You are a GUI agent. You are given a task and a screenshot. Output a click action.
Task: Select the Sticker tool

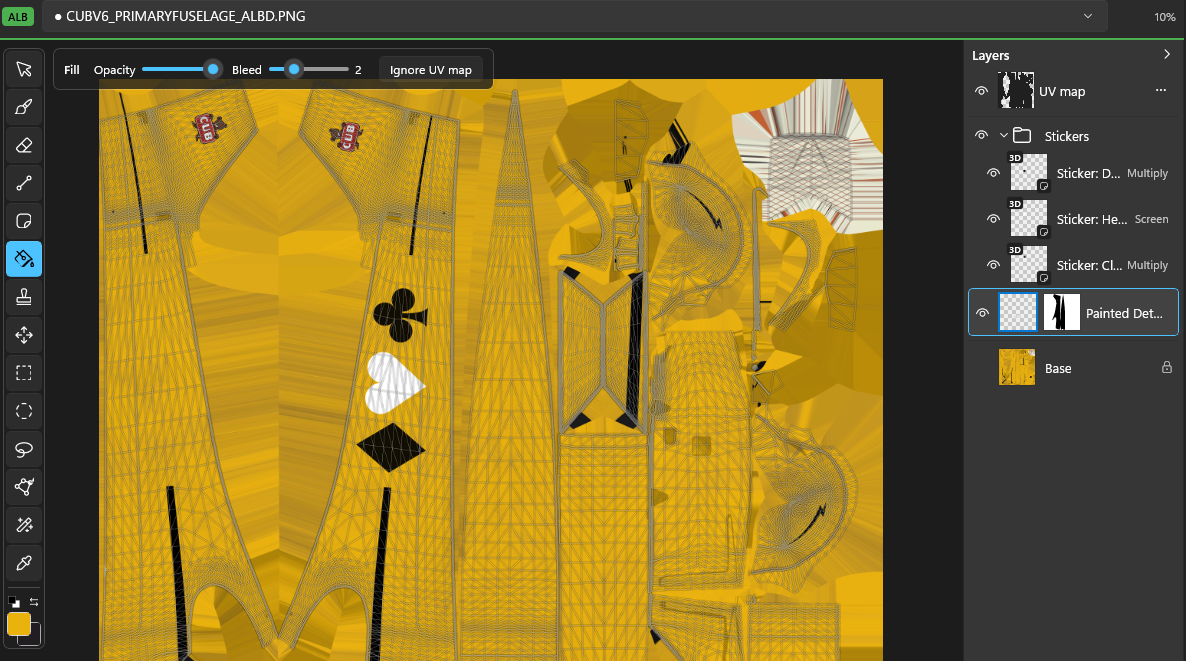[23, 221]
